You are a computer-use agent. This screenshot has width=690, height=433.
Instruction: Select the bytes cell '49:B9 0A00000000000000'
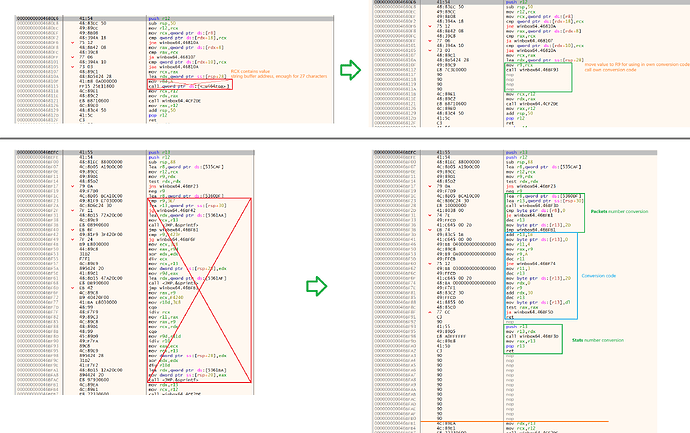coord(466,254)
